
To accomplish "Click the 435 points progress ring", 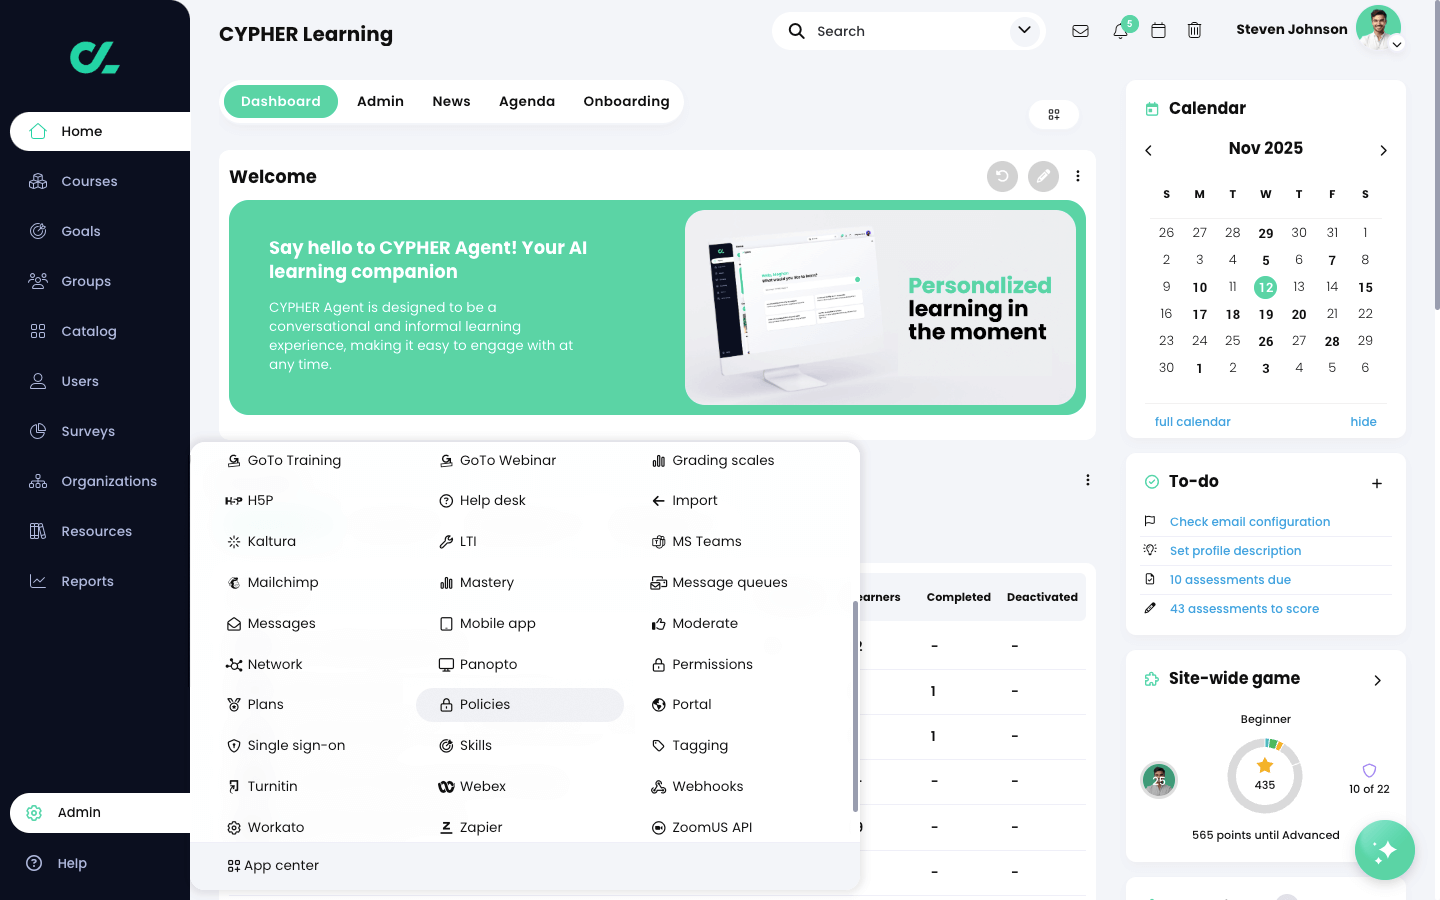I will (1265, 776).
